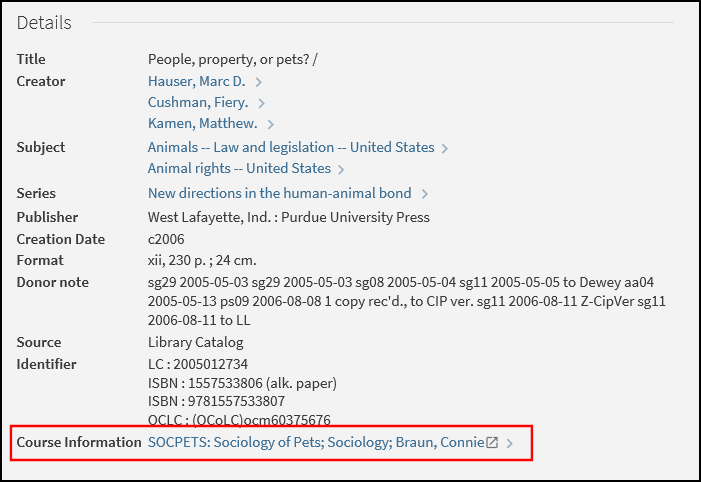Open SOCPETS Sociology of Pets course link
This screenshot has height=482, width=701.
pos(315,442)
